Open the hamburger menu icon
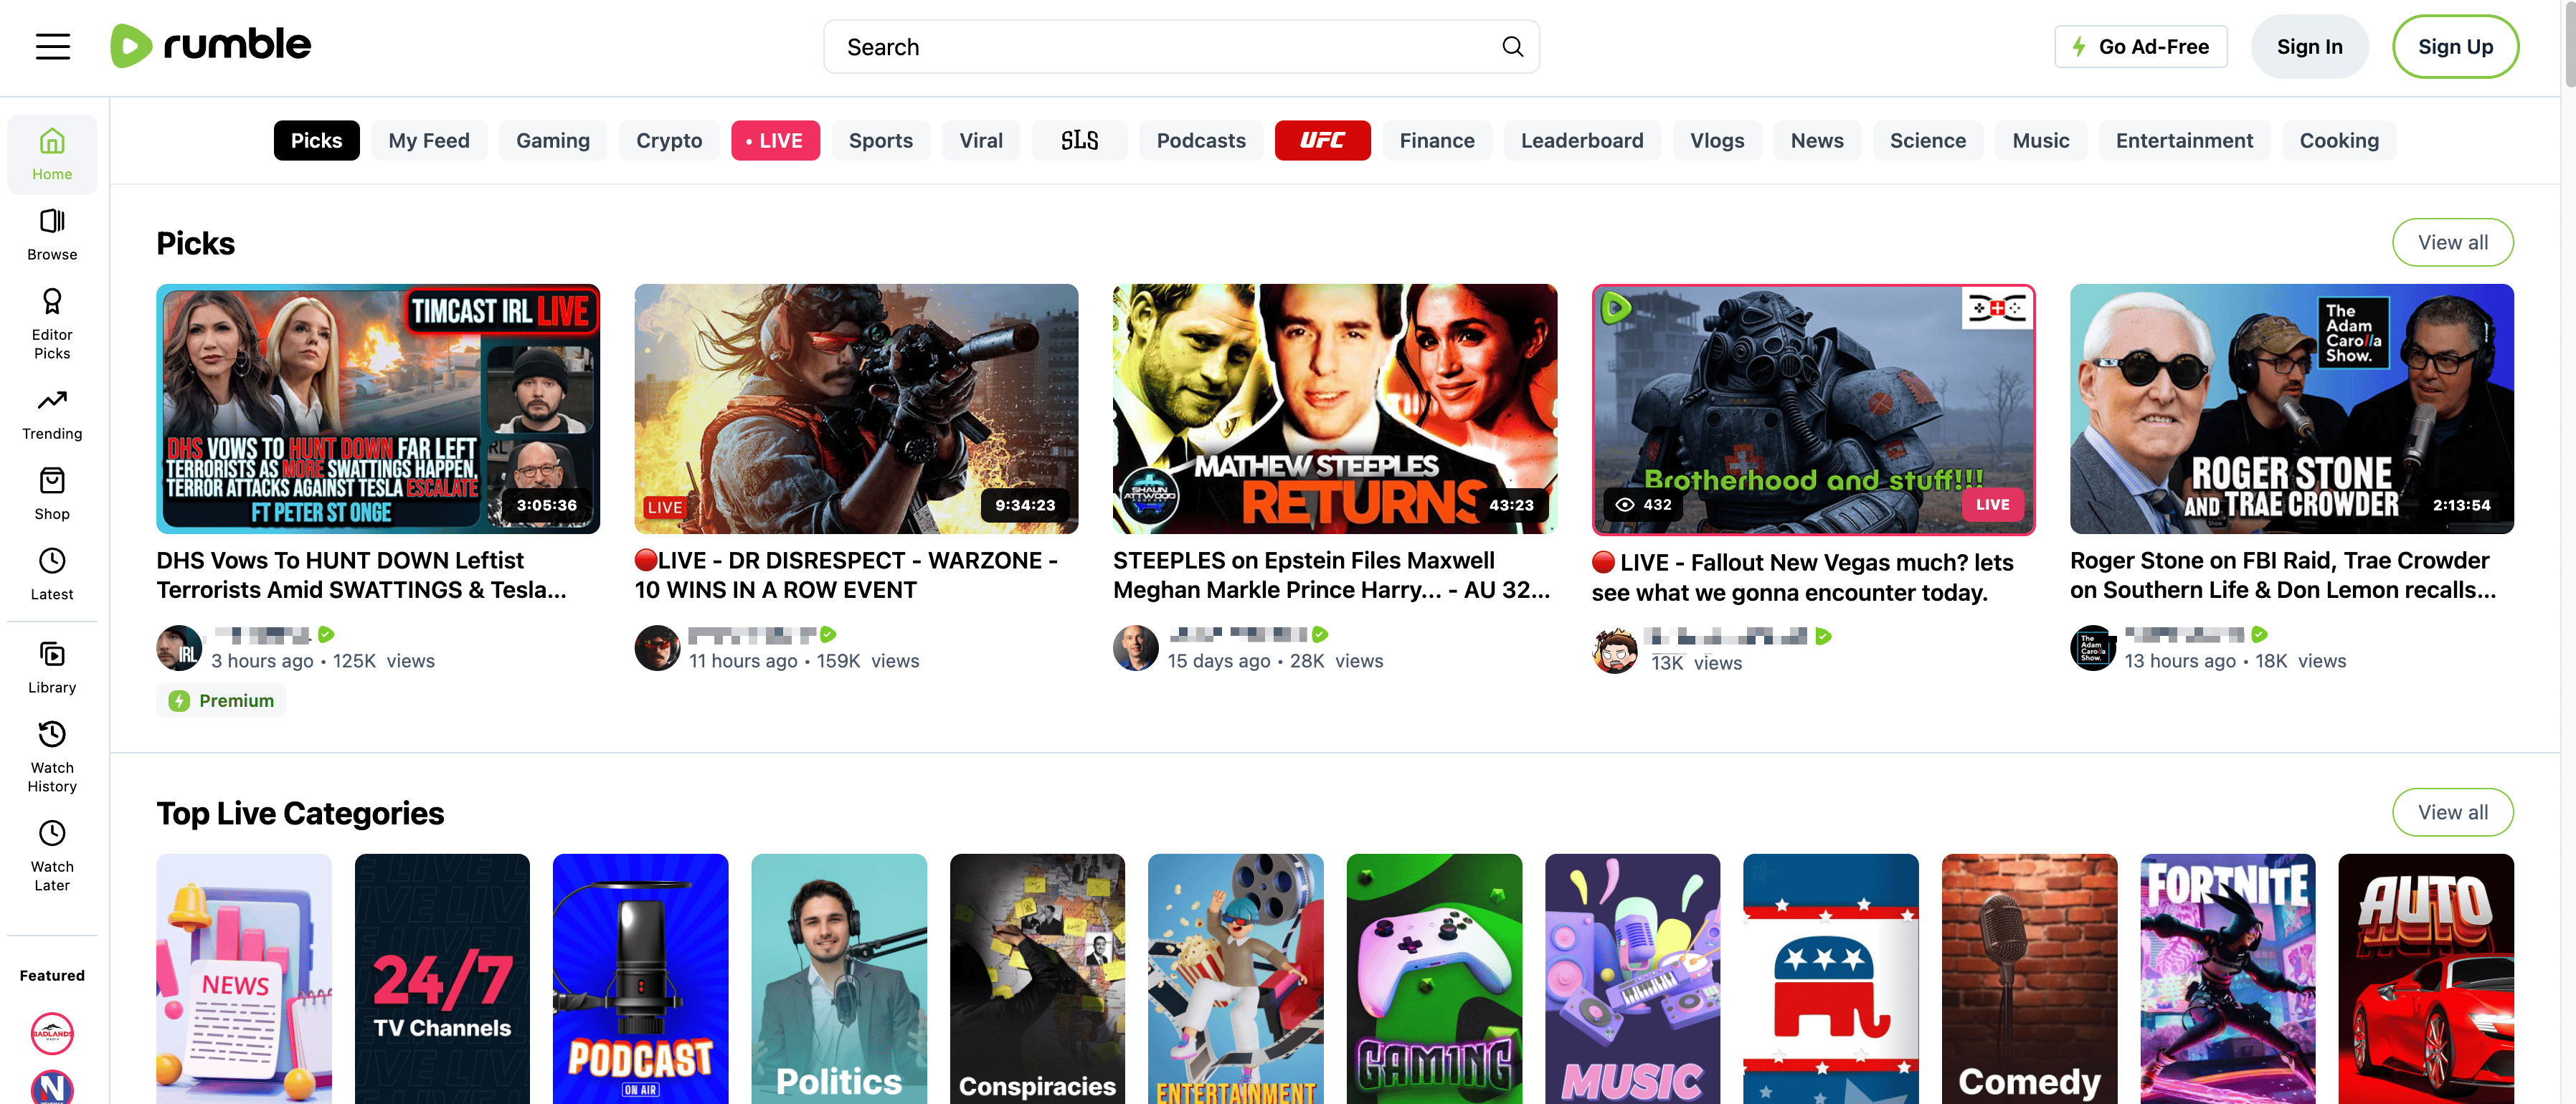2576x1104 pixels. (x=53, y=47)
